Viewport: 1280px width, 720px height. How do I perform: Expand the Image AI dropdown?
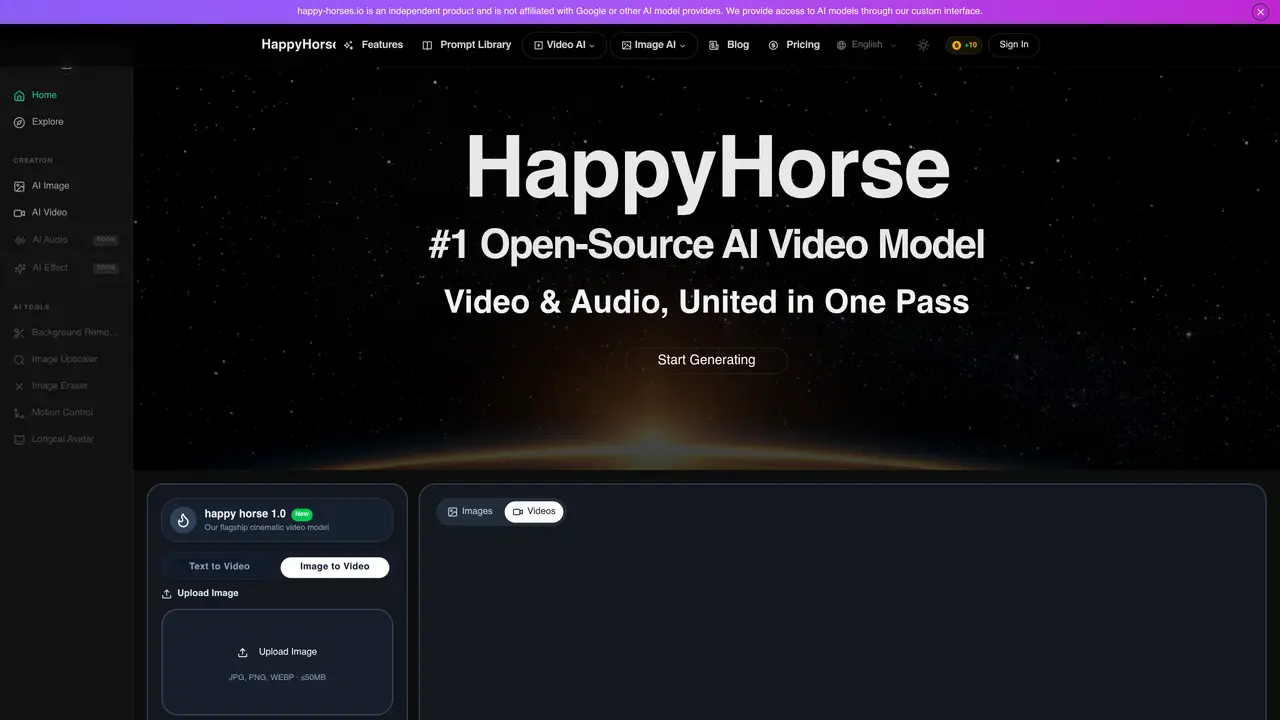coord(654,45)
